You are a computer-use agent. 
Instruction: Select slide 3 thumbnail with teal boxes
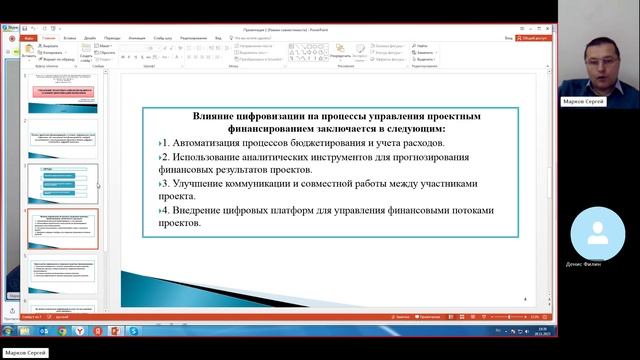point(63,184)
